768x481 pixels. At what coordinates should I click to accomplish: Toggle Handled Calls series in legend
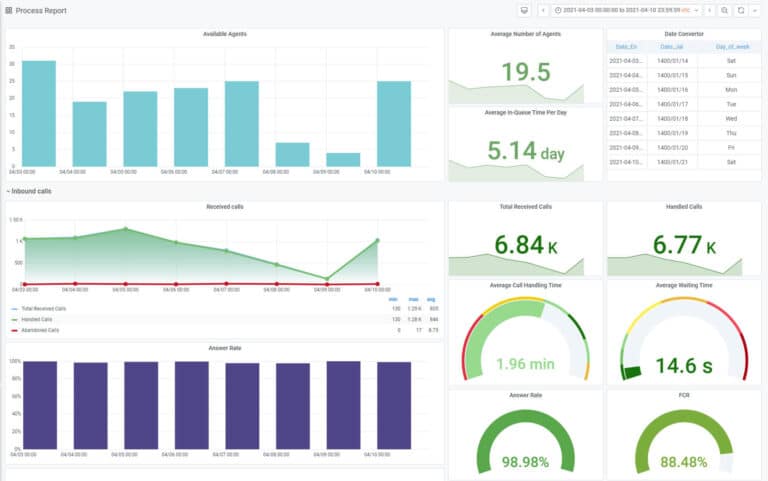click(36, 319)
